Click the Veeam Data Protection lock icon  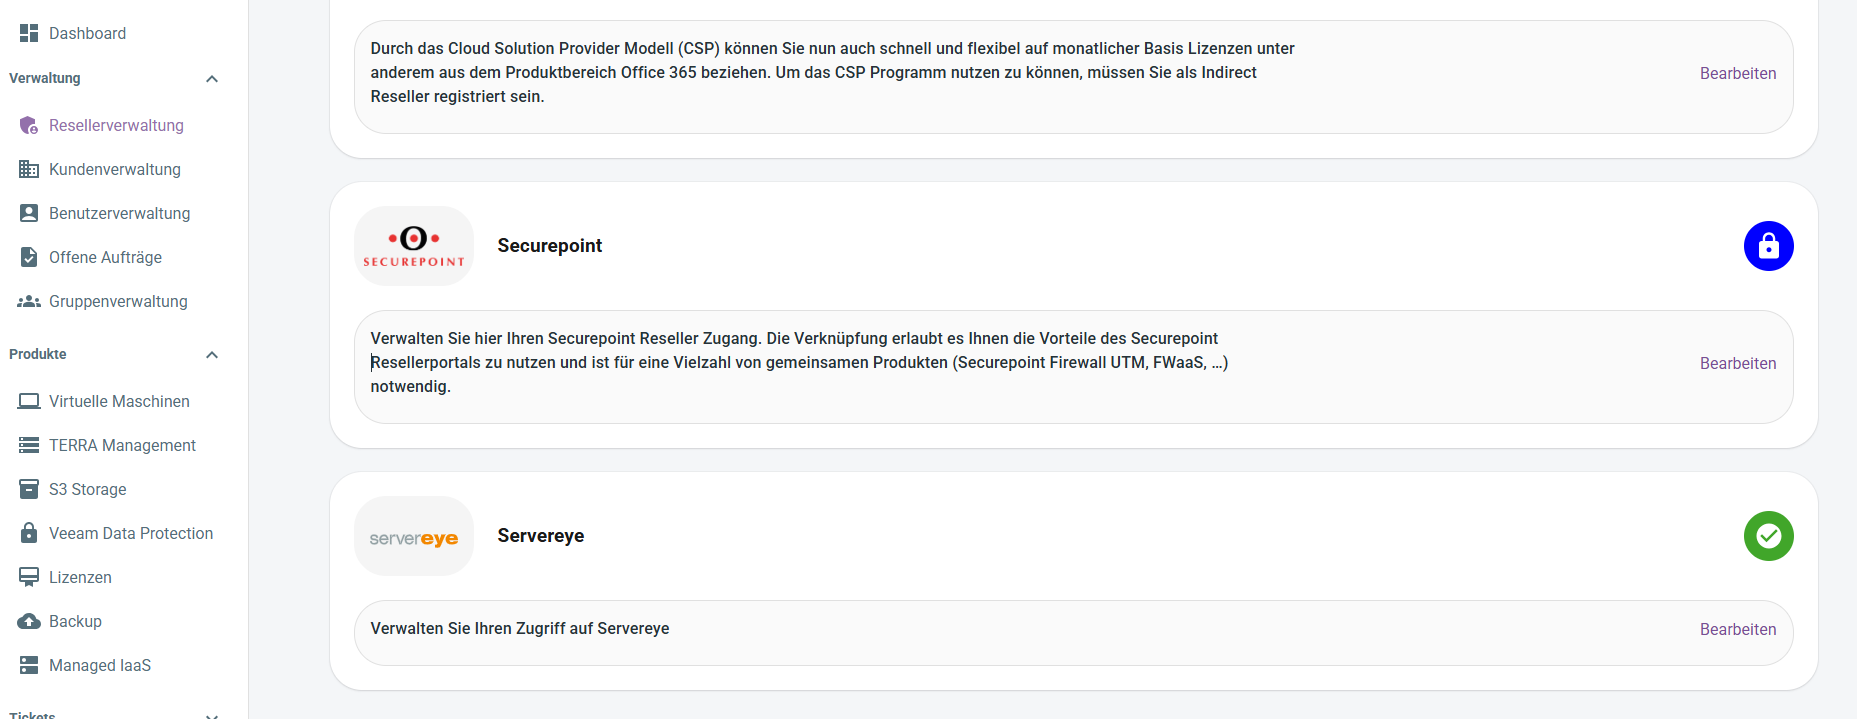(29, 533)
